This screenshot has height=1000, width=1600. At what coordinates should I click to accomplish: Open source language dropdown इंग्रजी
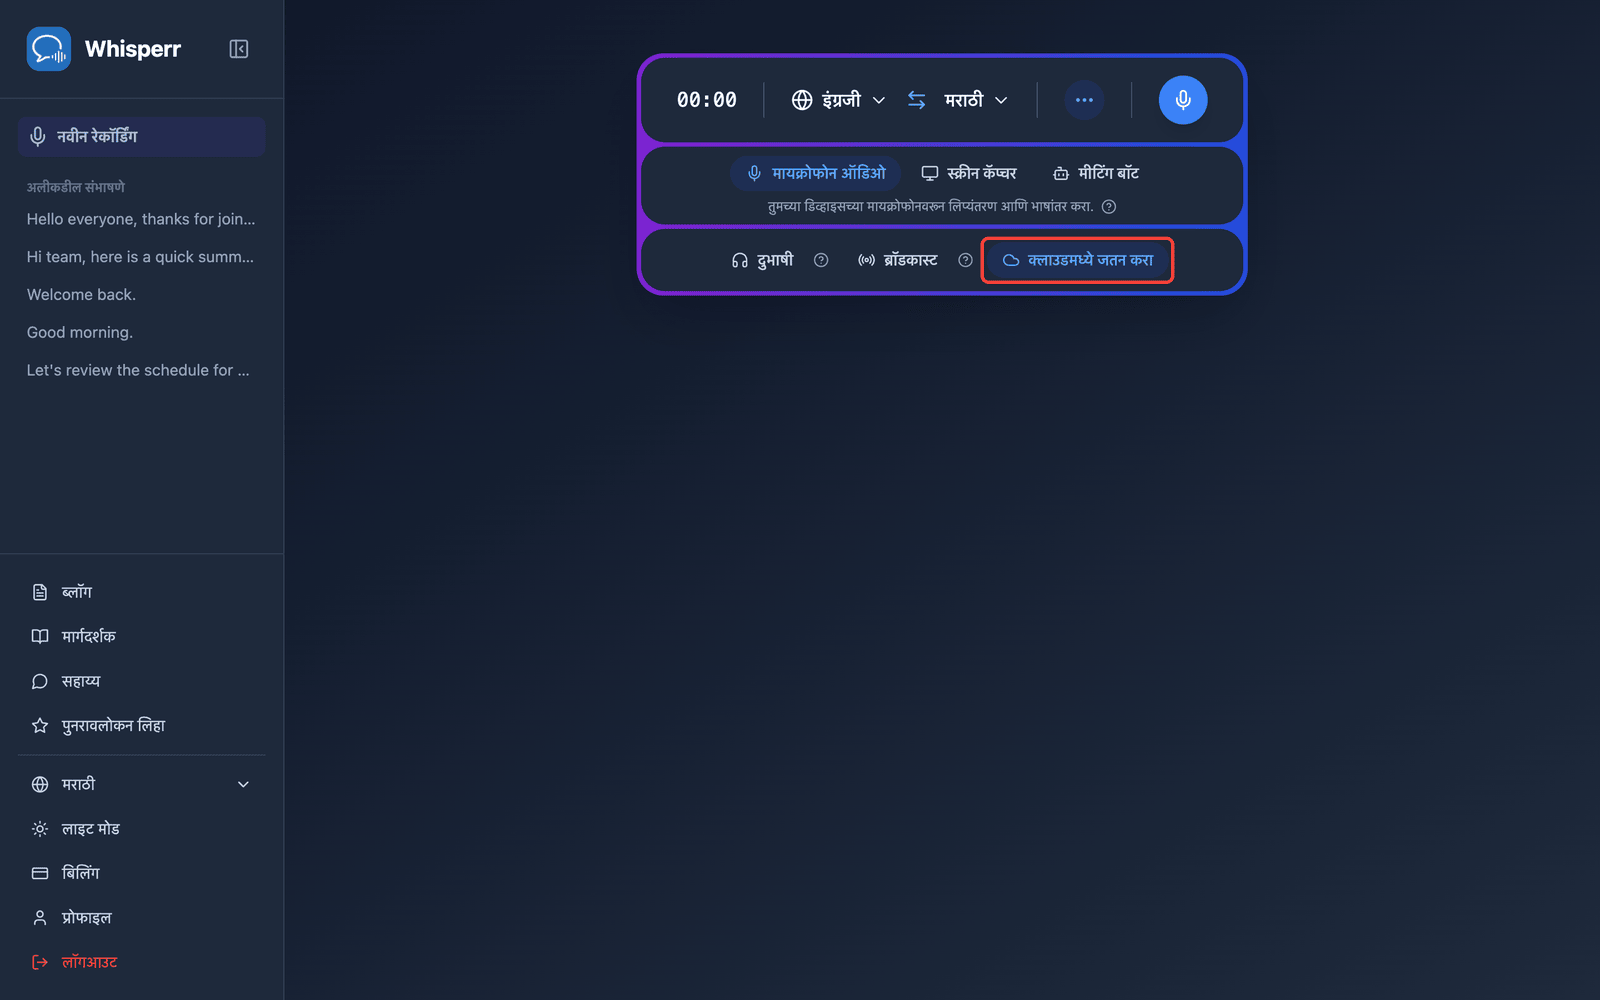click(x=838, y=100)
